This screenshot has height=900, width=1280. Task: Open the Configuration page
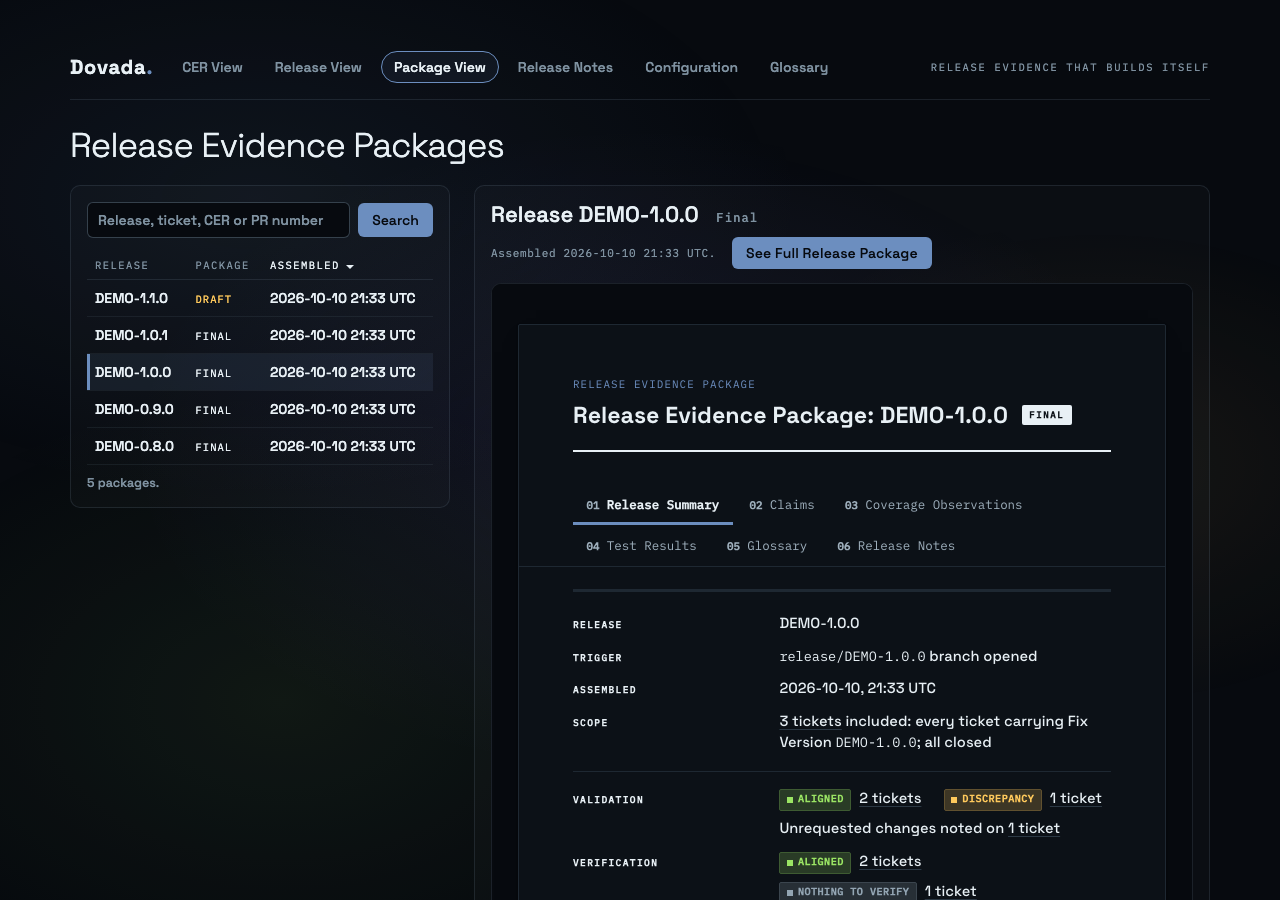pos(691,67)
